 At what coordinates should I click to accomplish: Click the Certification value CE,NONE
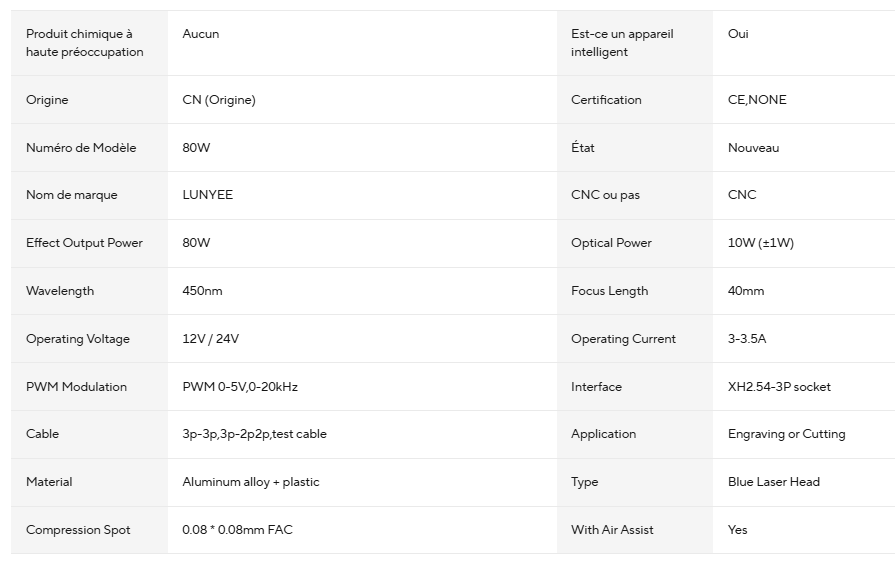[x=757, y=100]
